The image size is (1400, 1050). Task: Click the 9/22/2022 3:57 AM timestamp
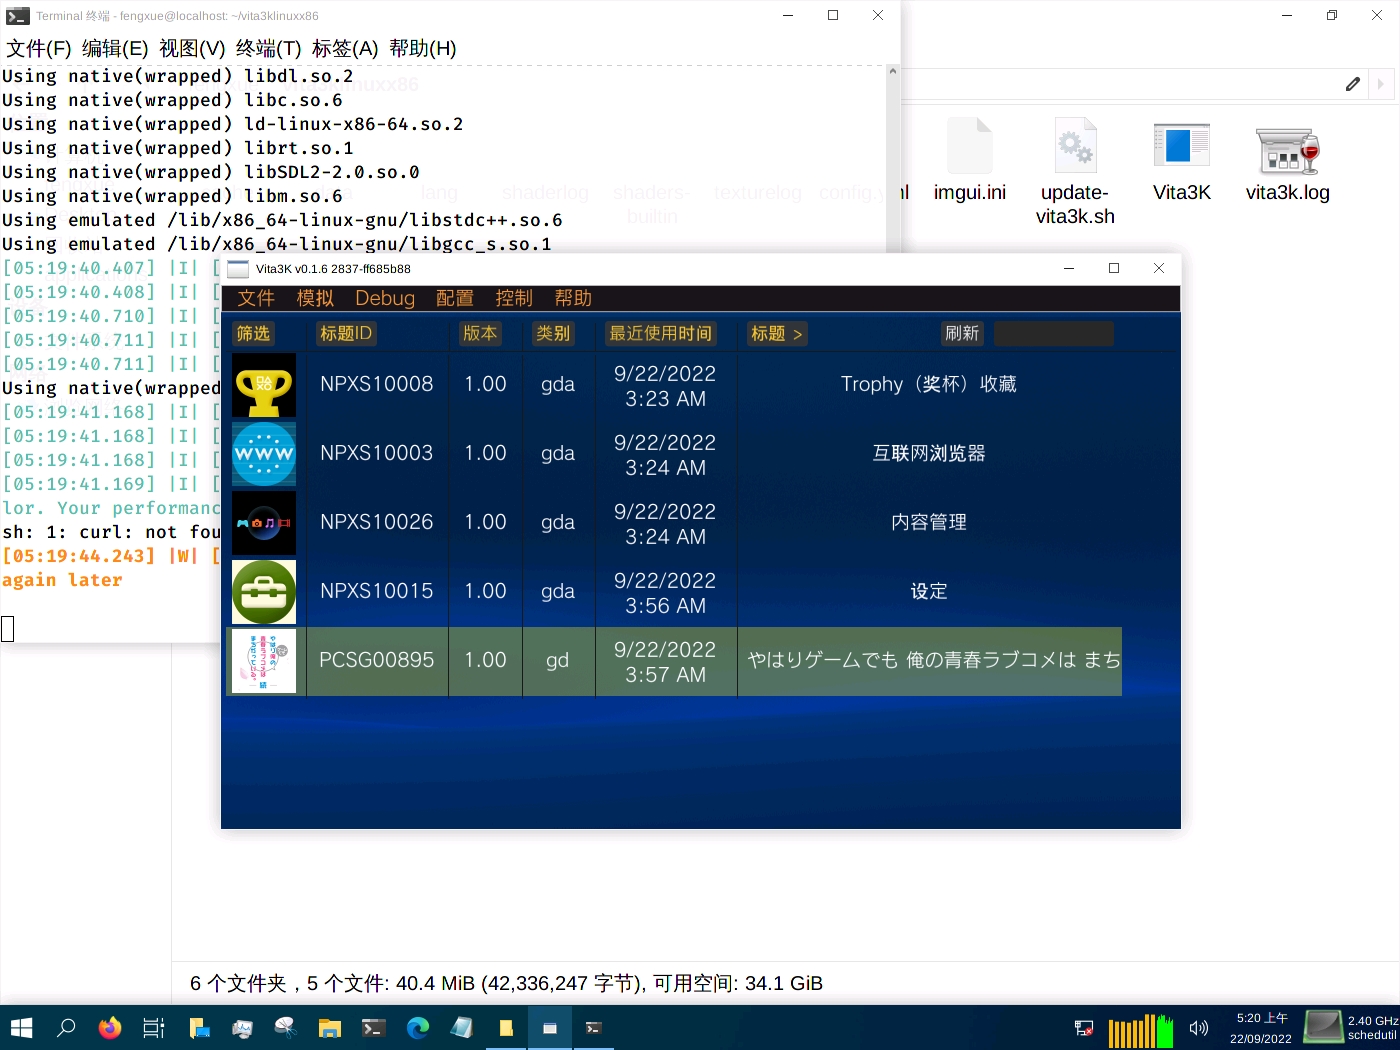tap(665, 662)
